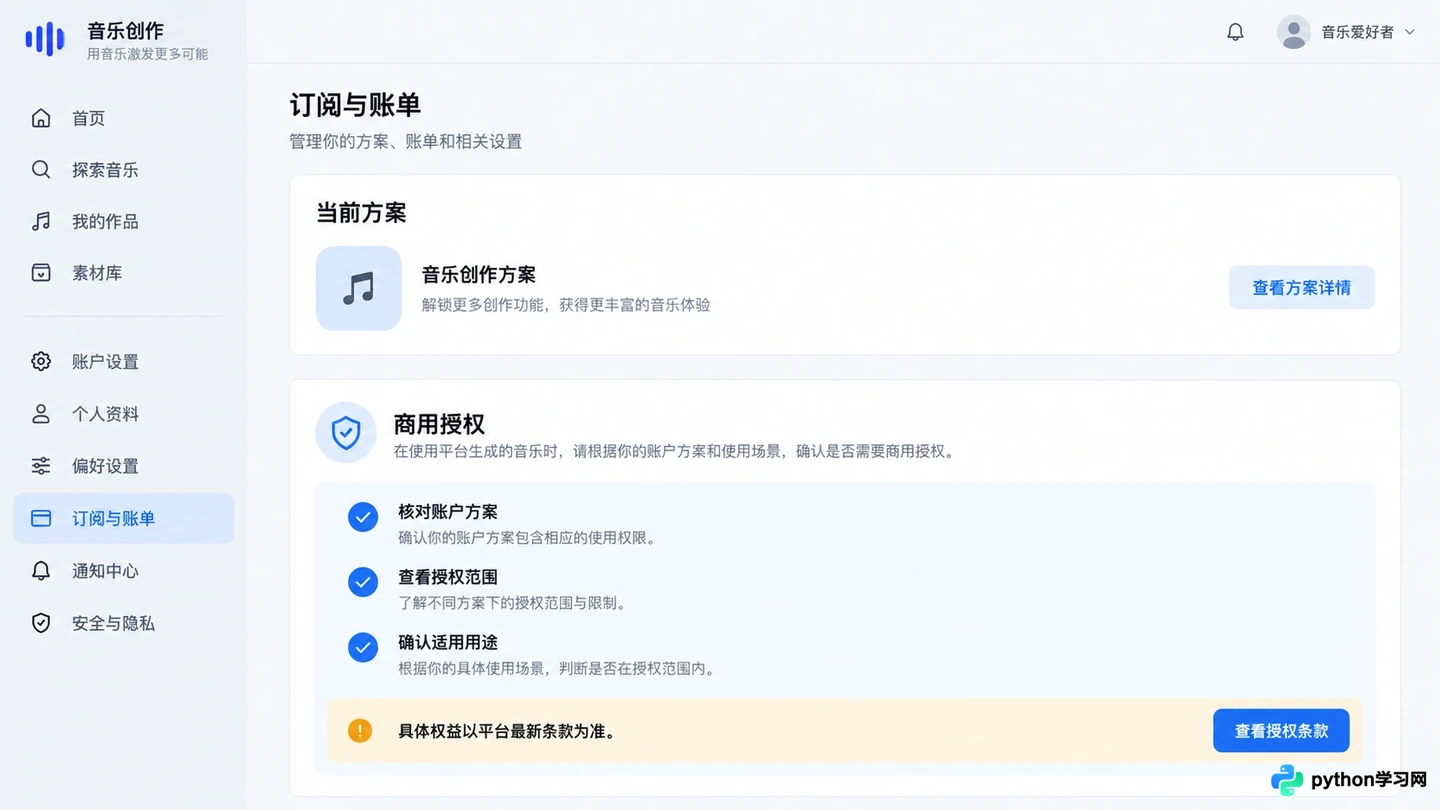
Task: Open 账户设置 in the sidebar
Action: tap(124, 362)
